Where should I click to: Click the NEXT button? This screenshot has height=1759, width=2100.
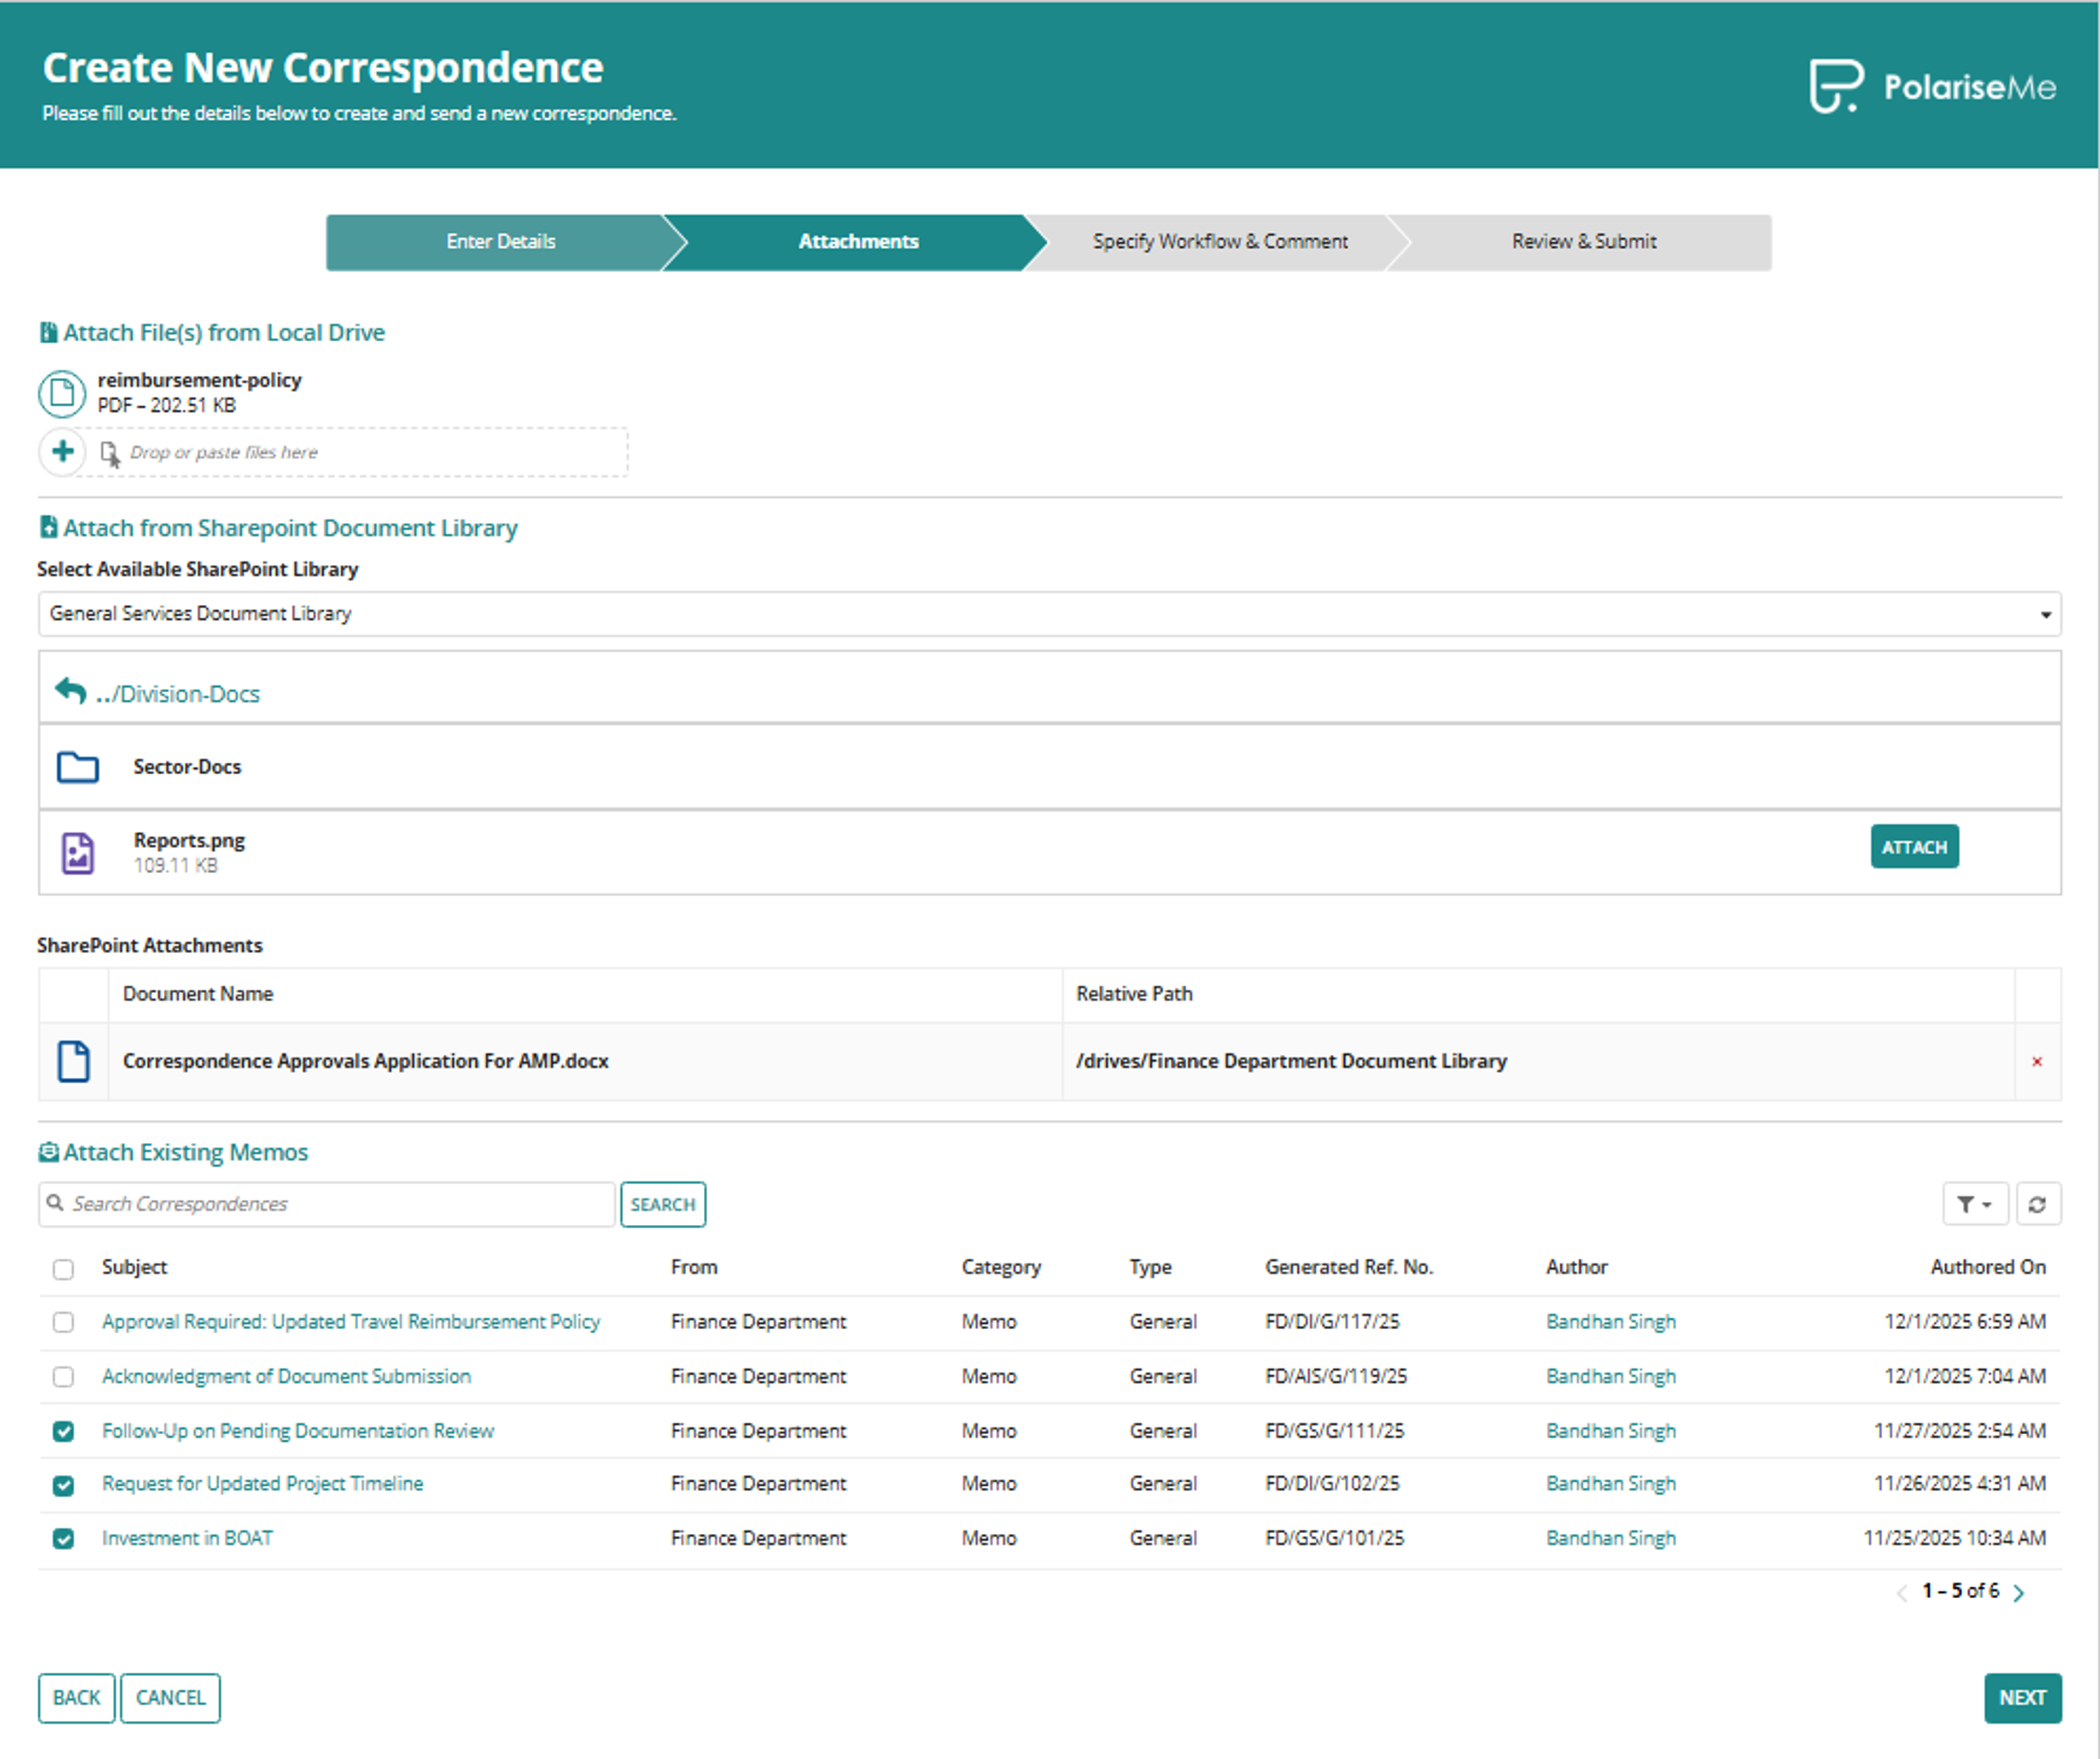pos(2022,1698)
